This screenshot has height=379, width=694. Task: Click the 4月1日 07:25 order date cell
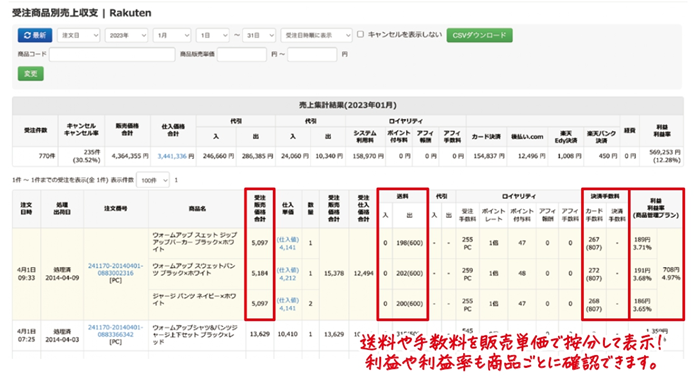point(27,335)
